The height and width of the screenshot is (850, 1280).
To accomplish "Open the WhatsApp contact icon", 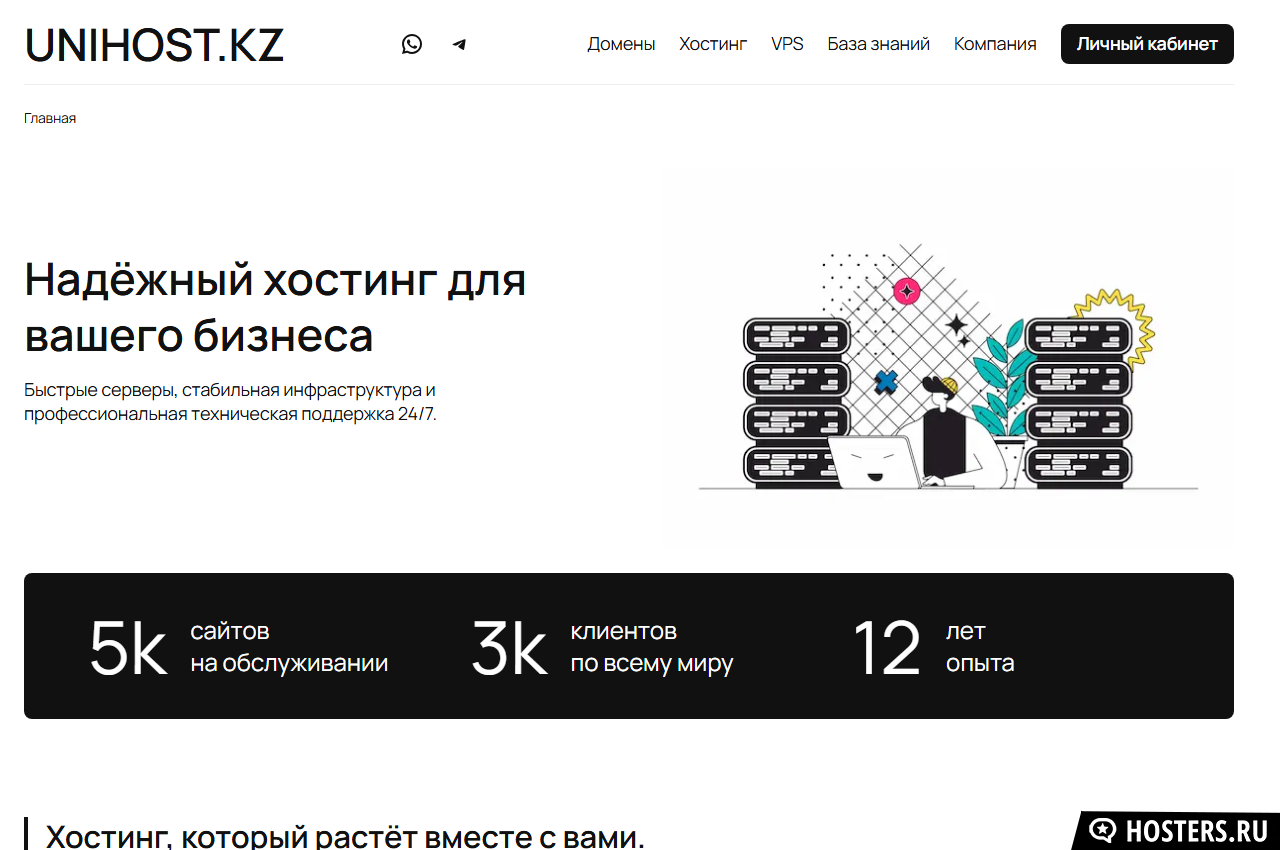I will coord(412,44).
